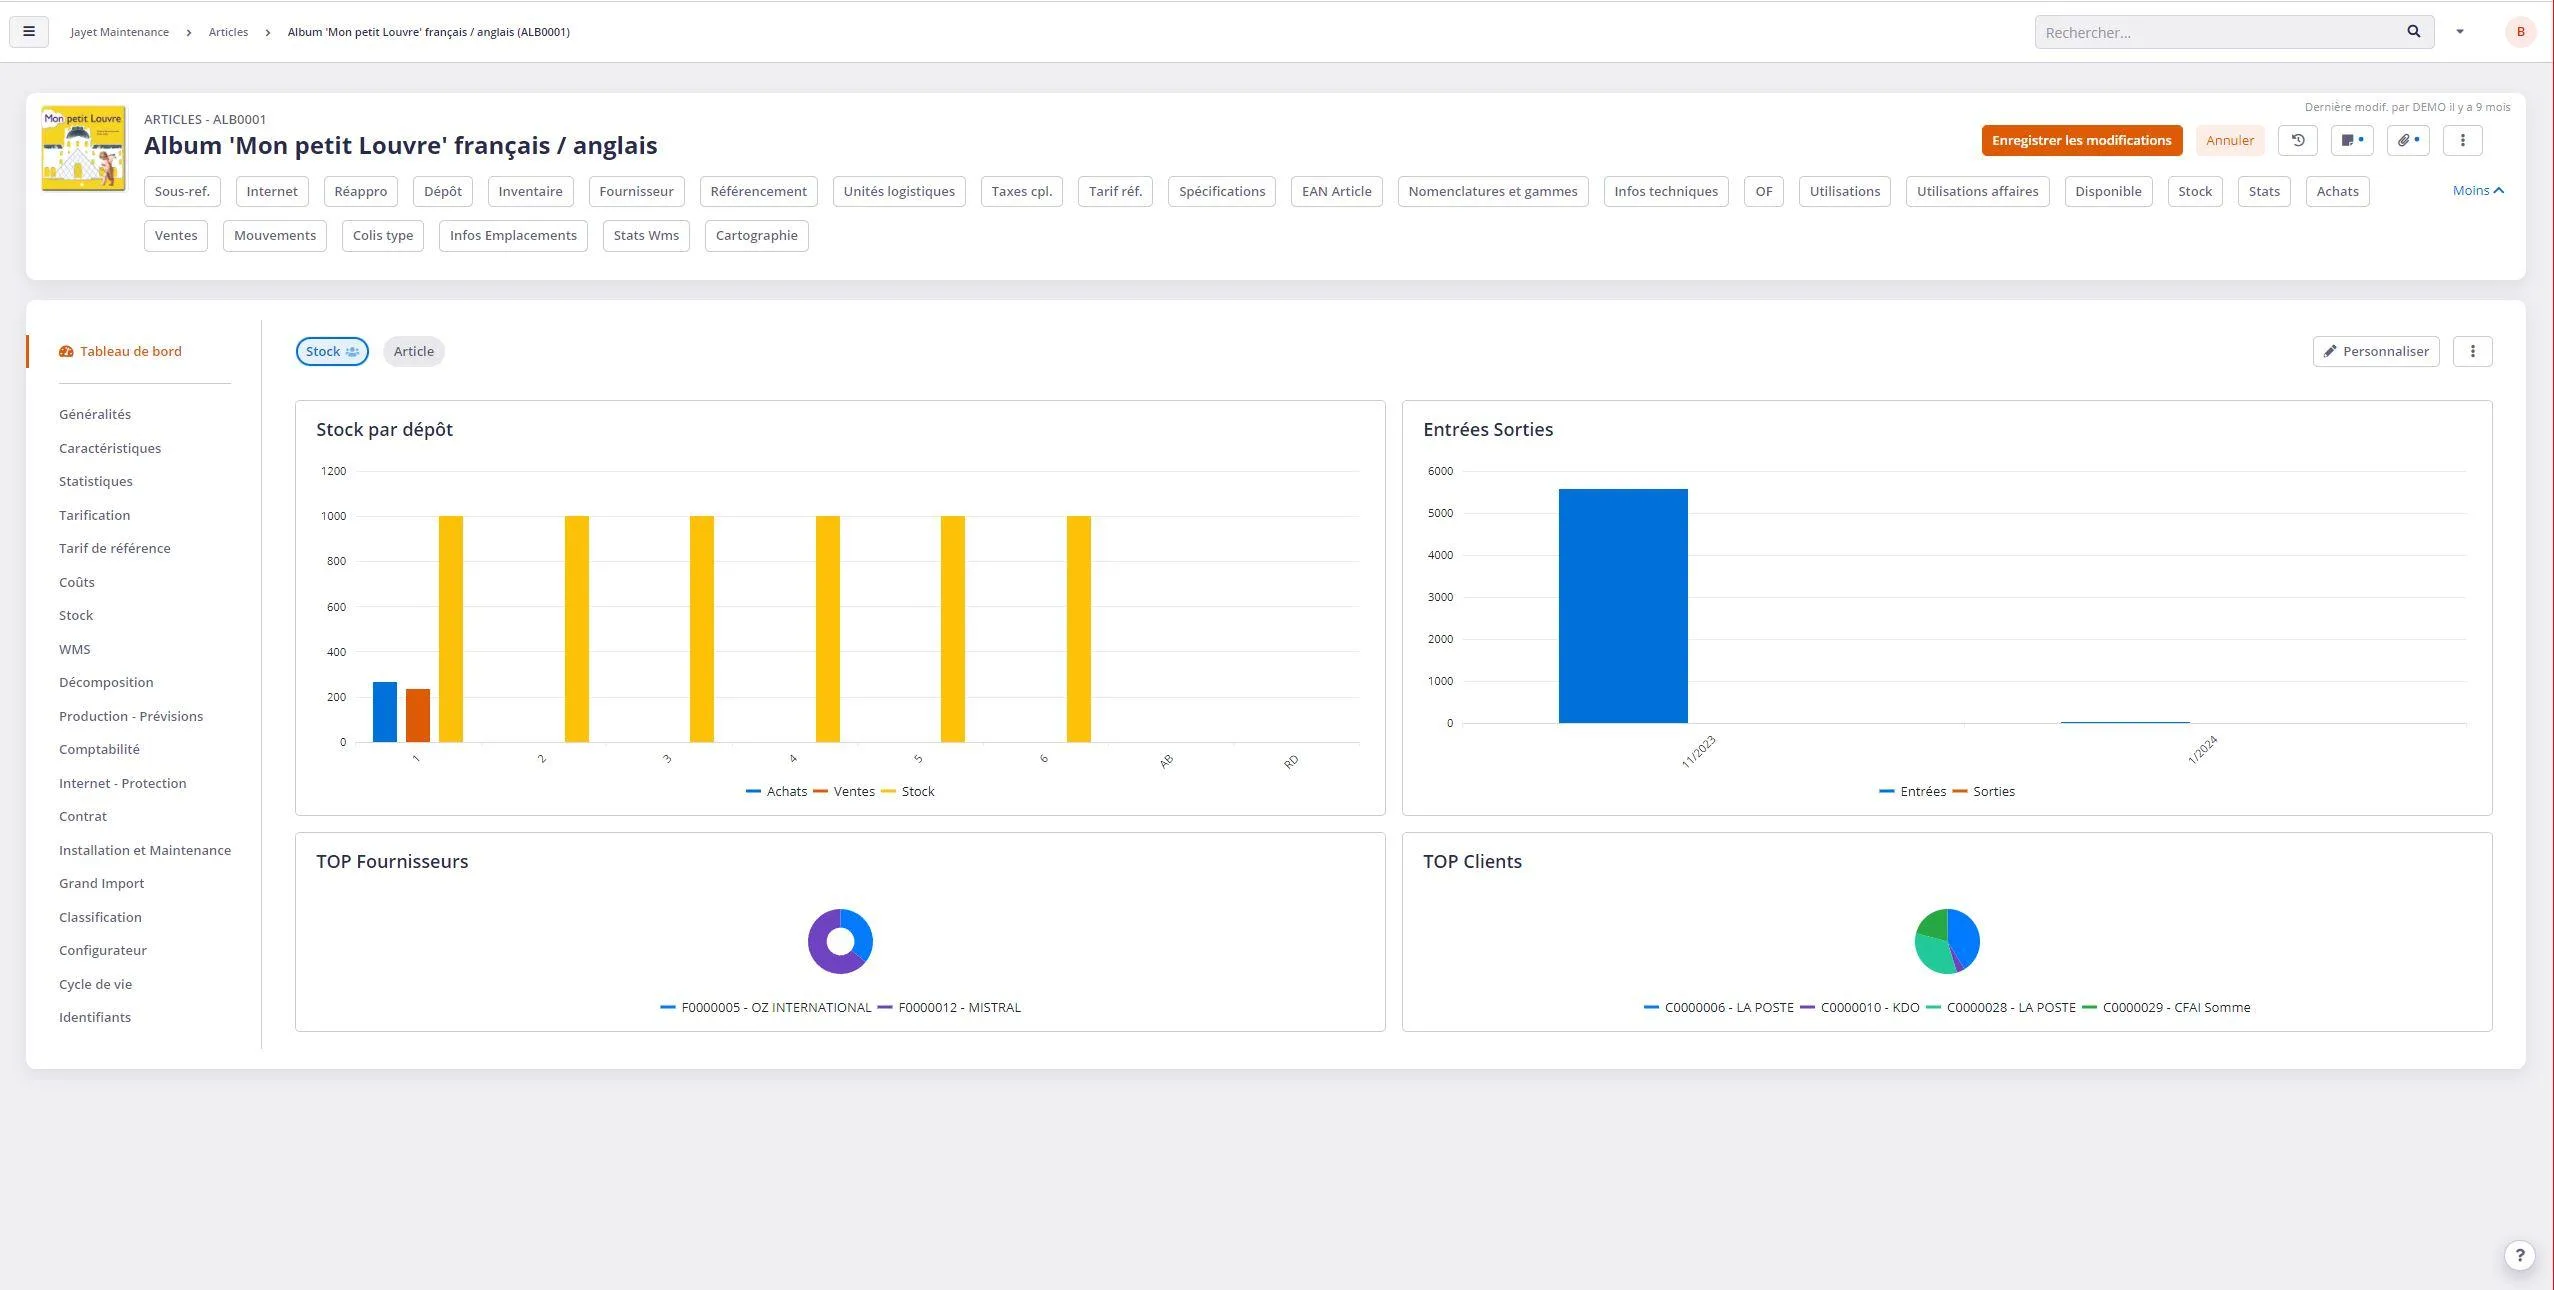Click the Mon petit Louvre album thumbnail
Viewport: 2554px width, 1290px height.
(84, 148)
